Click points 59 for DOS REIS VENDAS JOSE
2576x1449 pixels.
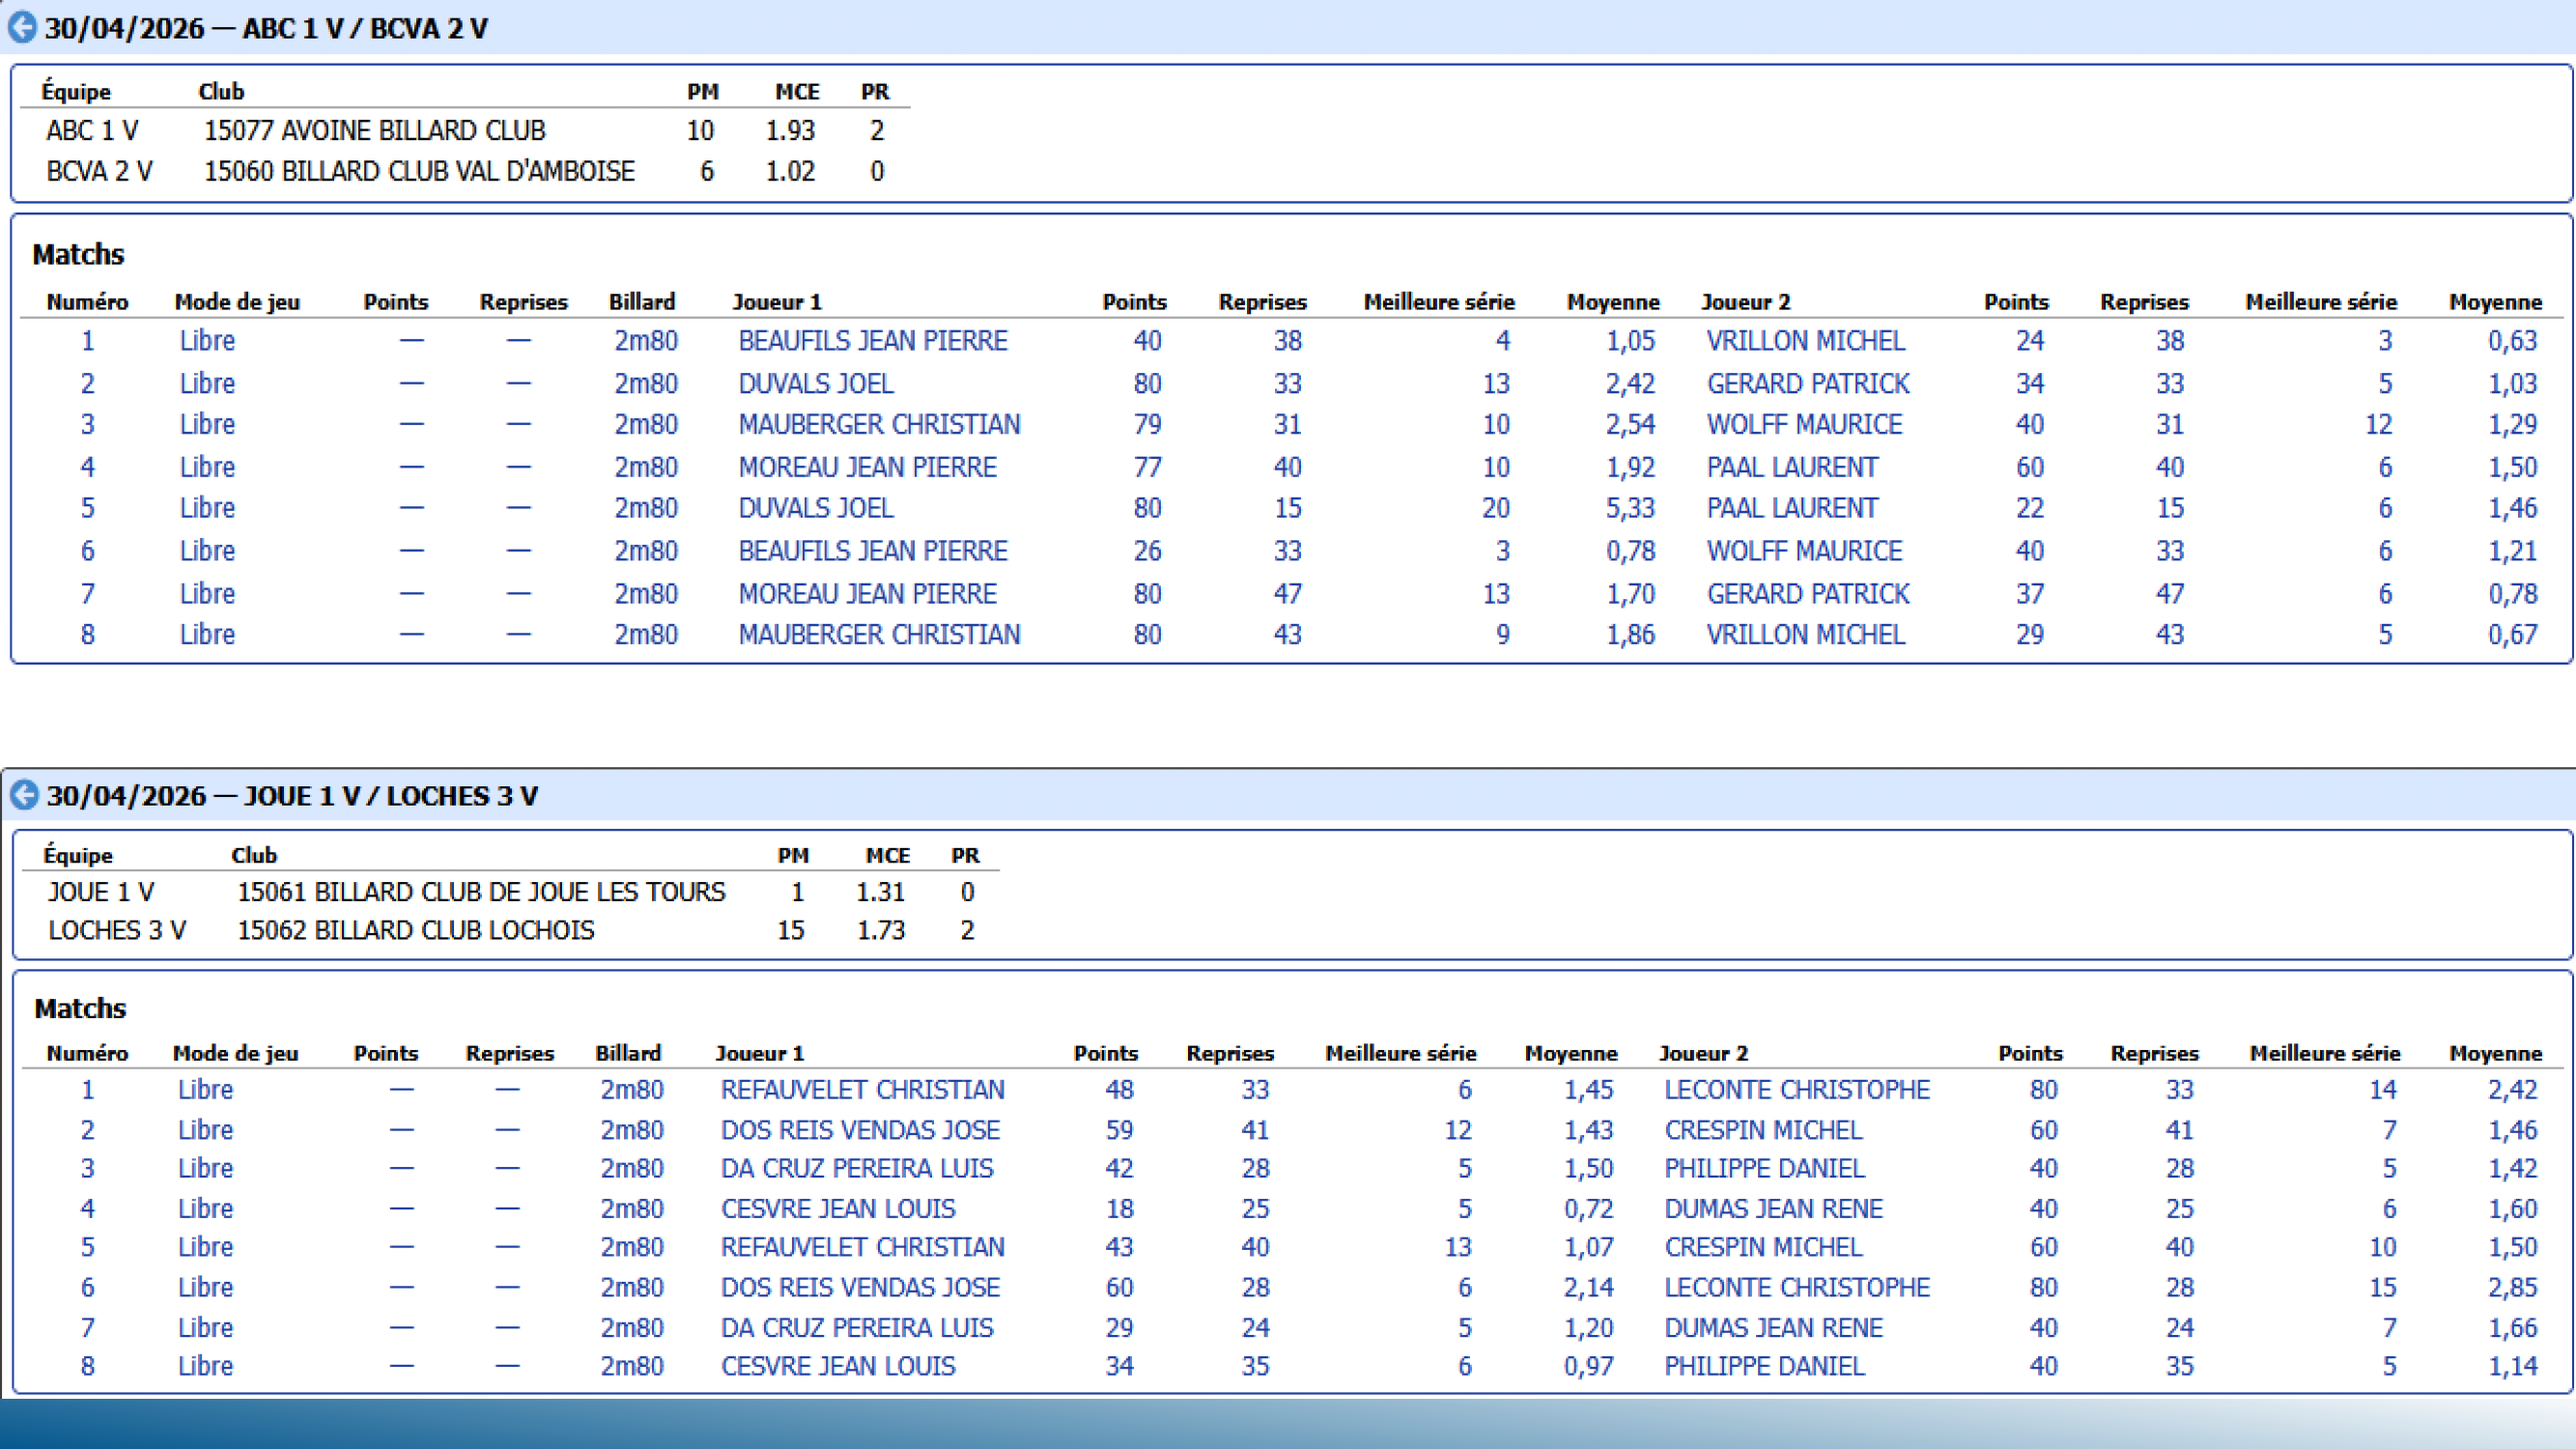[x=1119, y=1130]
